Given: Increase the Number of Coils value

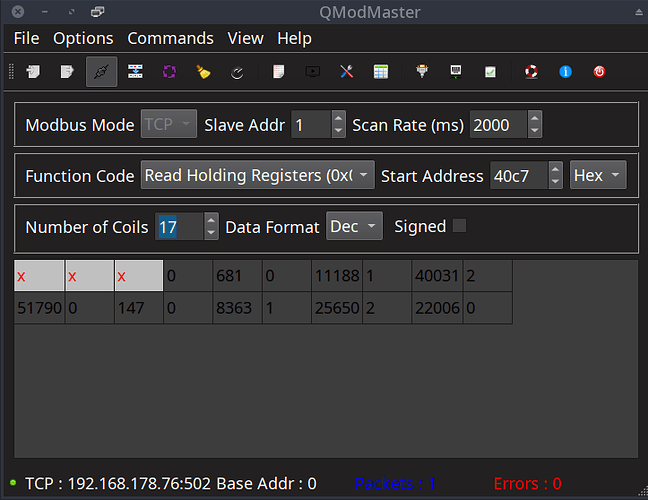Looking at the screenshot, I should 211,220.
